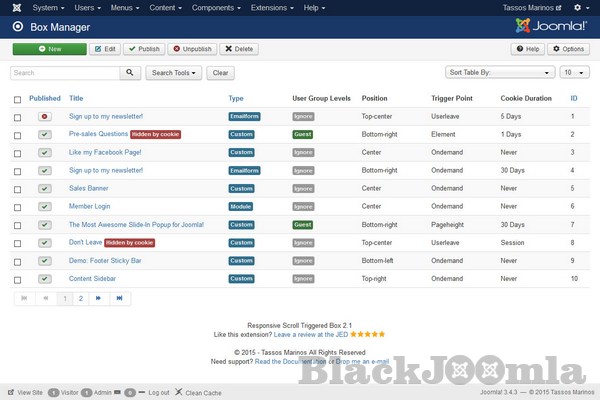This screenshot has height=400, width=600.
Task: Click the settings gear icon in top bar
Action: (x=577, y=7)
